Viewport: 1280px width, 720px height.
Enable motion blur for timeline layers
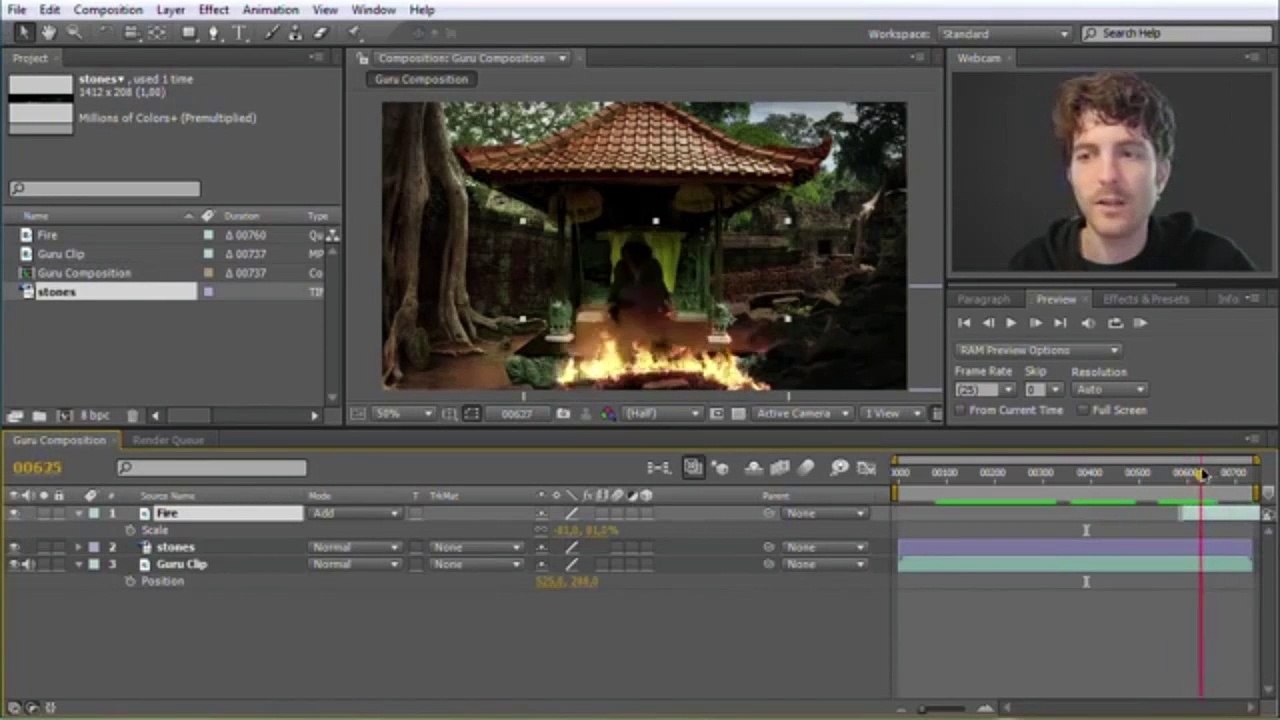point(806,467)
